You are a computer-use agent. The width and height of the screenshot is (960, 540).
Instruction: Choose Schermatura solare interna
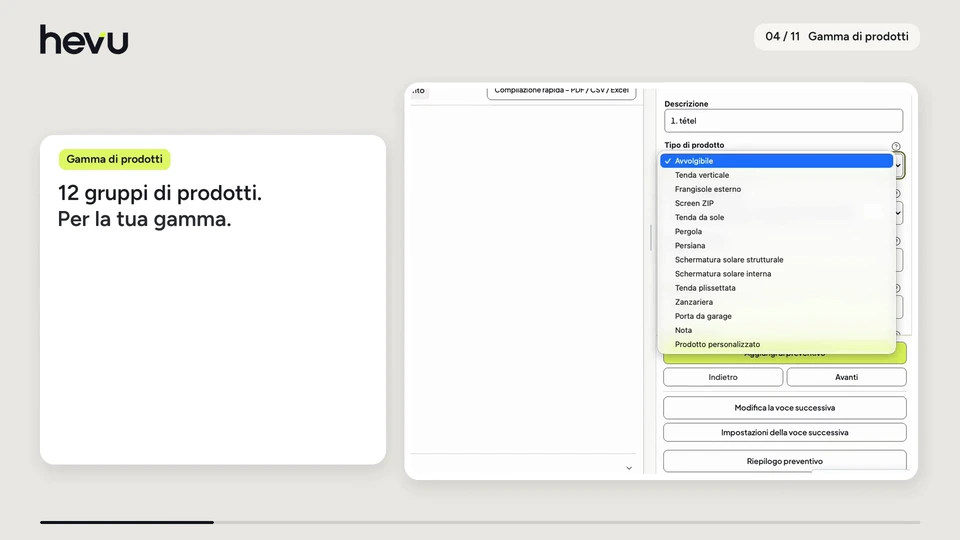[776, 274]
